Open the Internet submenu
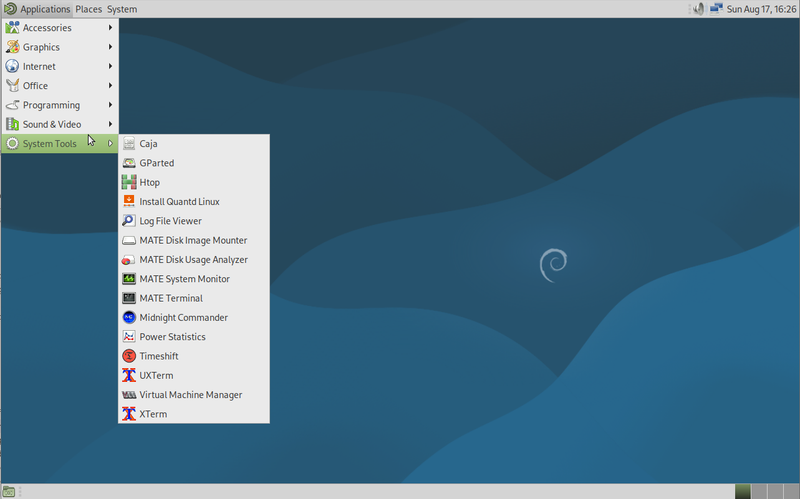This screenshot has height=499, width=800. (60, 67)
